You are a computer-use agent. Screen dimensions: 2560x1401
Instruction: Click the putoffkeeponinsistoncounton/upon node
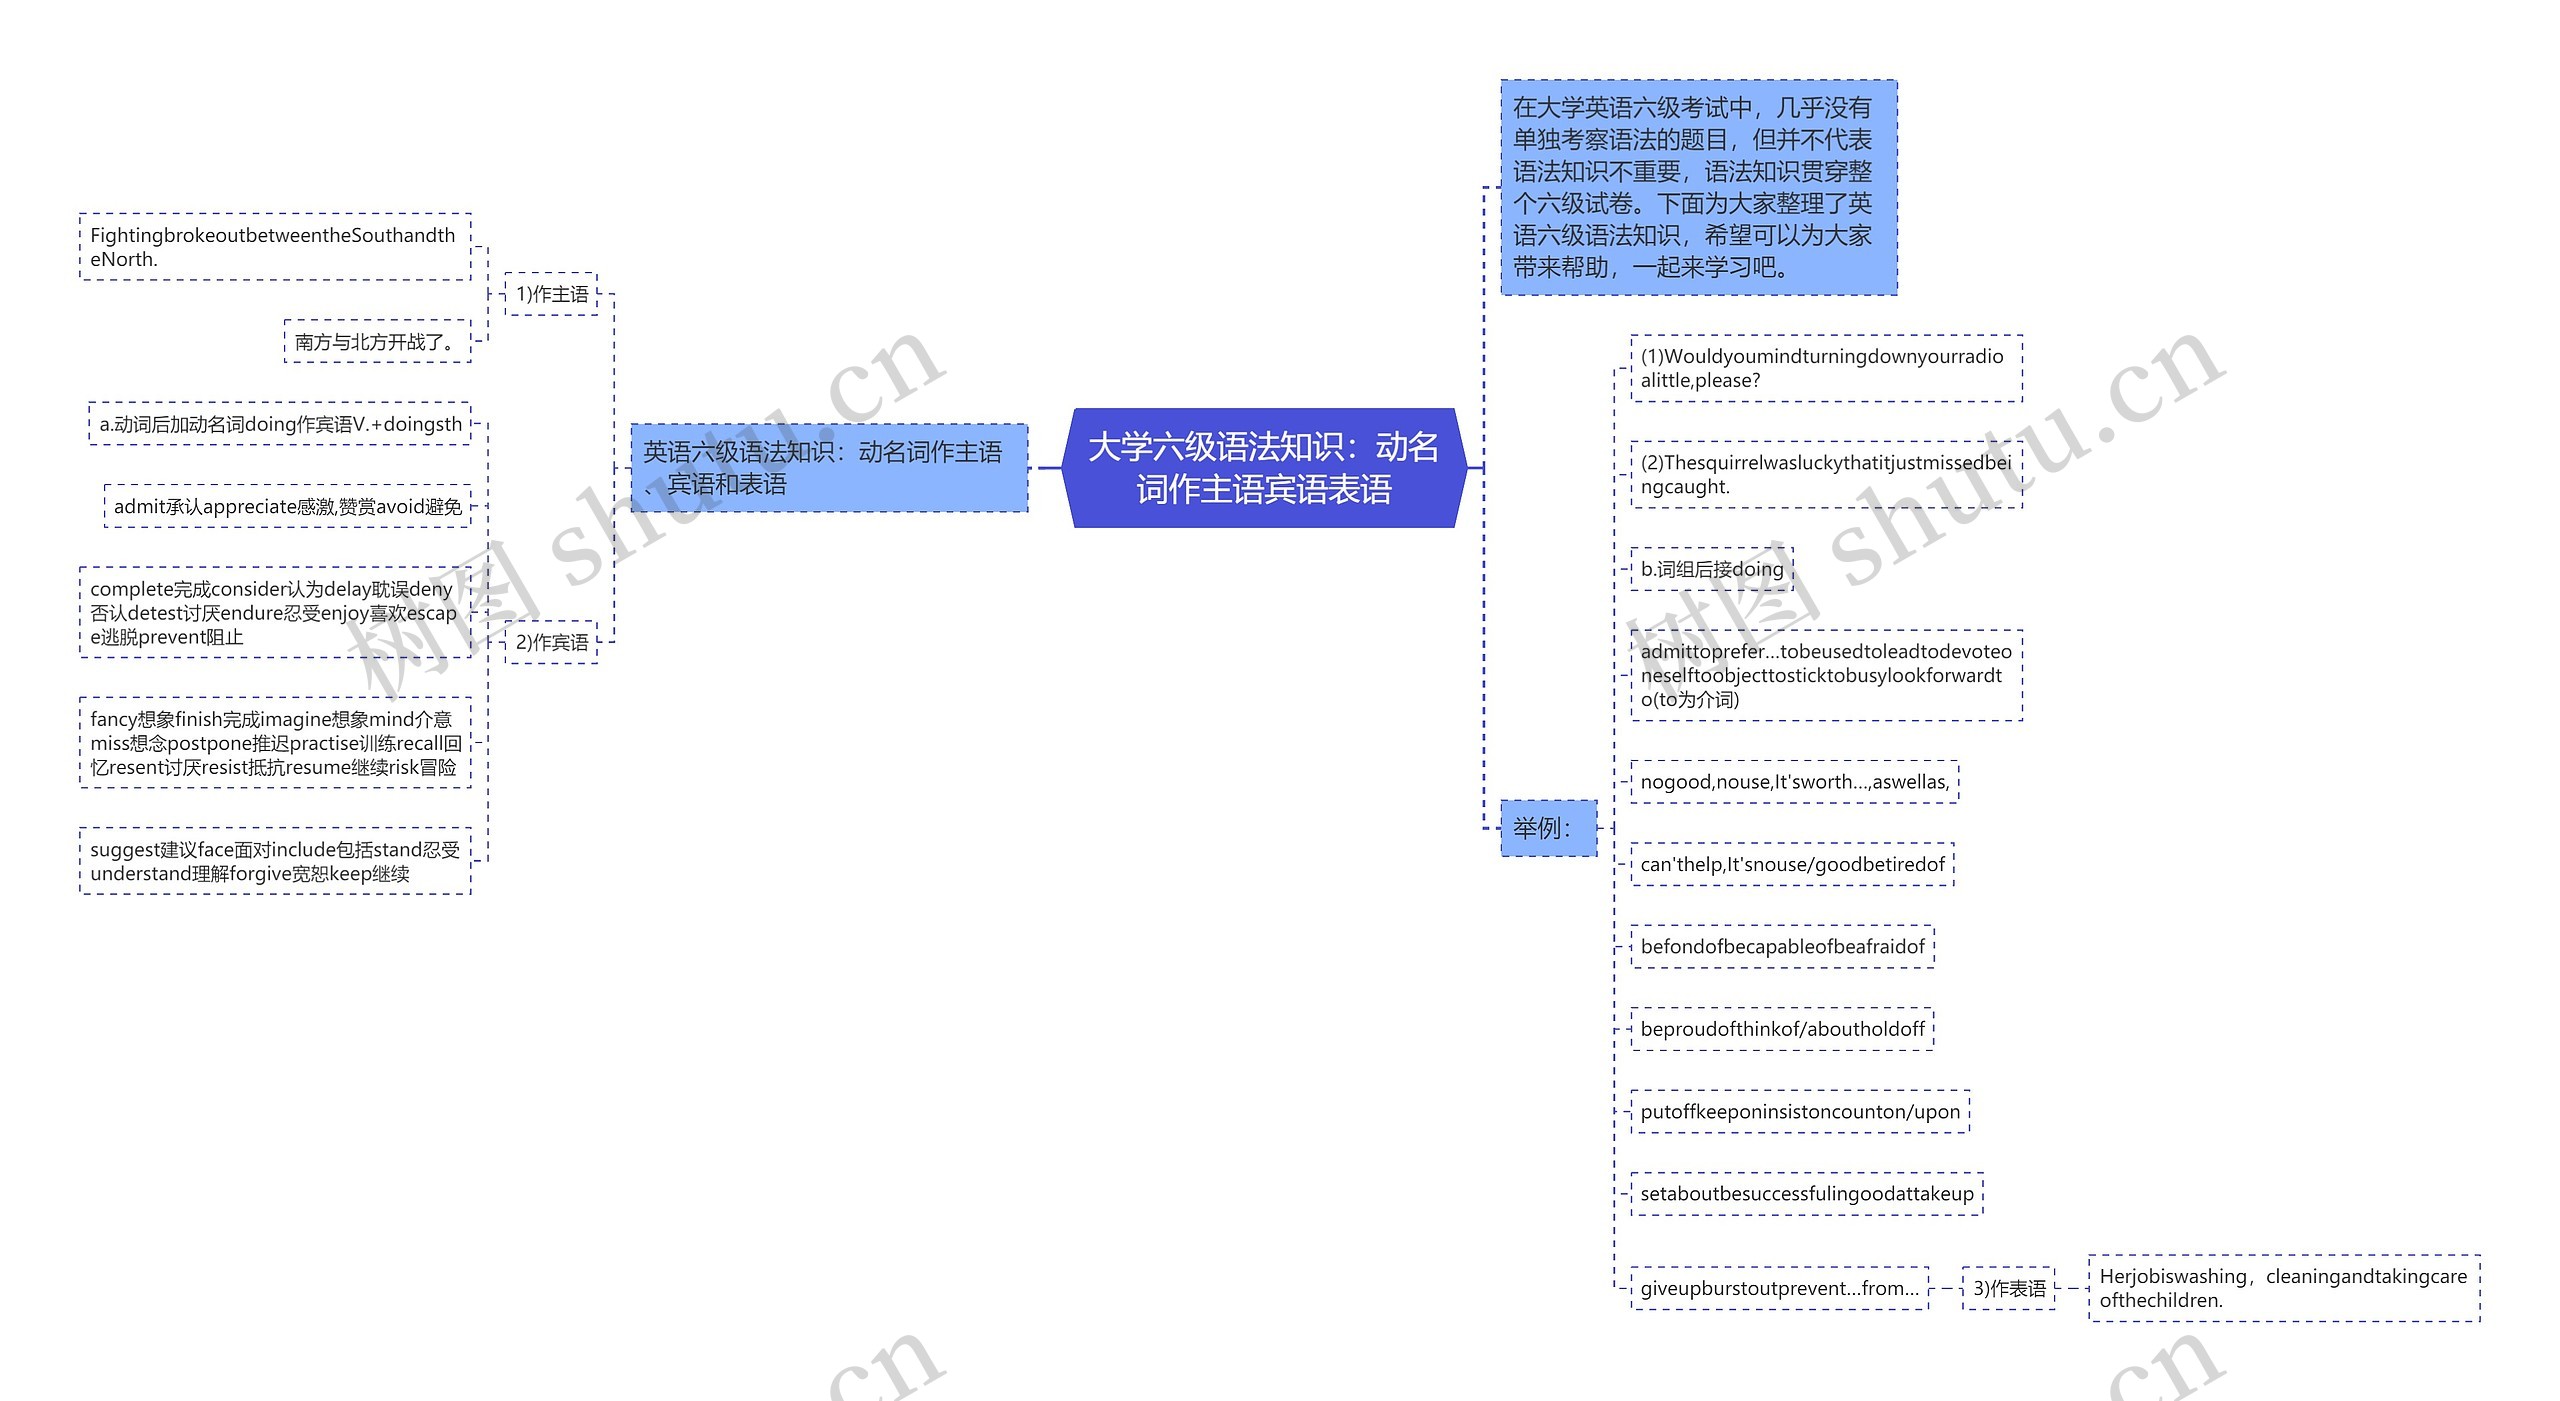coord(1799,1111)
